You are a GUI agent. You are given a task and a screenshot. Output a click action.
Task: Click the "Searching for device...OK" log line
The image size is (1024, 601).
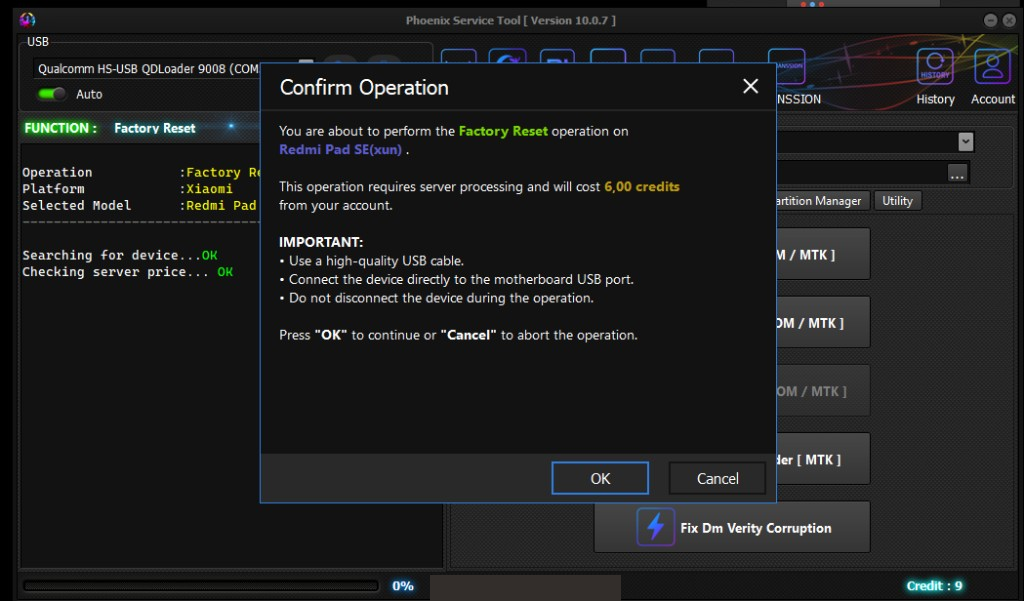coord(120,255)
